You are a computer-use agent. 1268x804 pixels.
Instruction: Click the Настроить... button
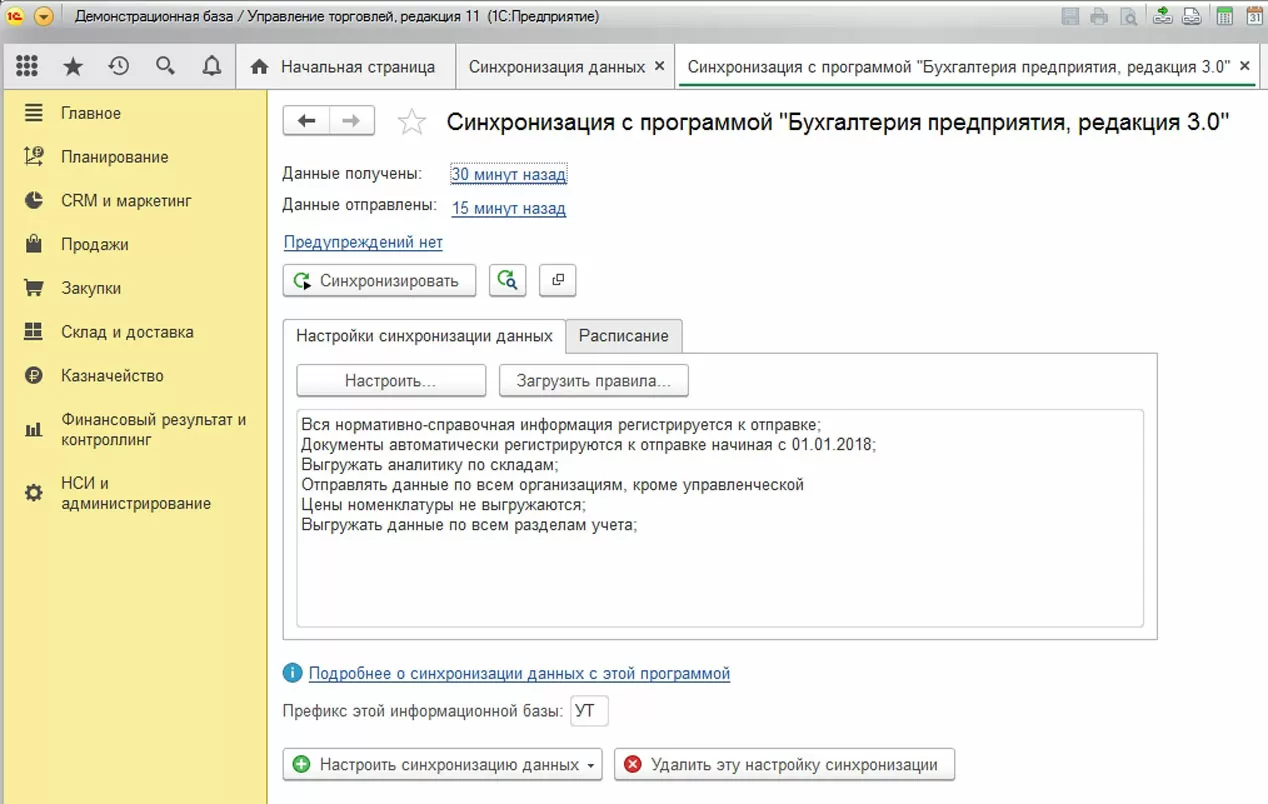(x=391, y=381)
